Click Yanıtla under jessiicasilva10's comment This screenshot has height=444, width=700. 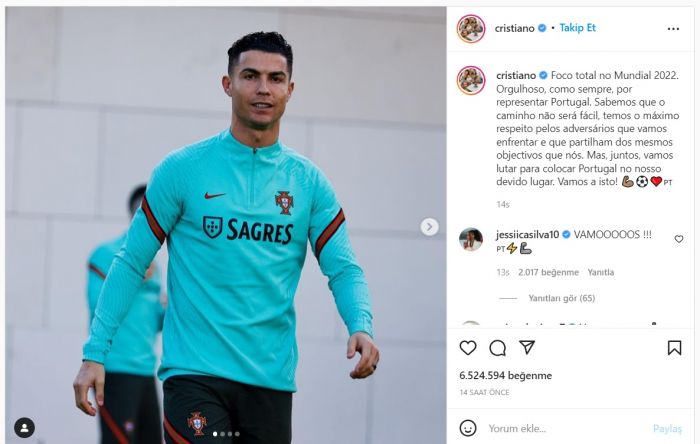pyautogui.click(x=600, y=272)
